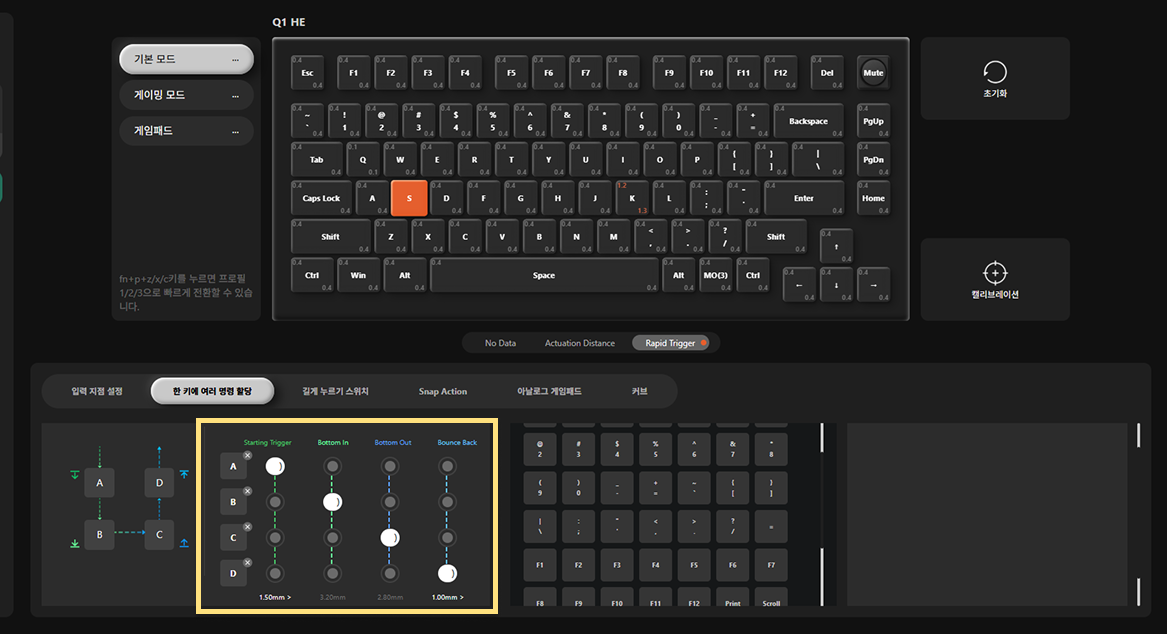
Task: Select the orange S key on keyboard
Action: coord(409,198)
